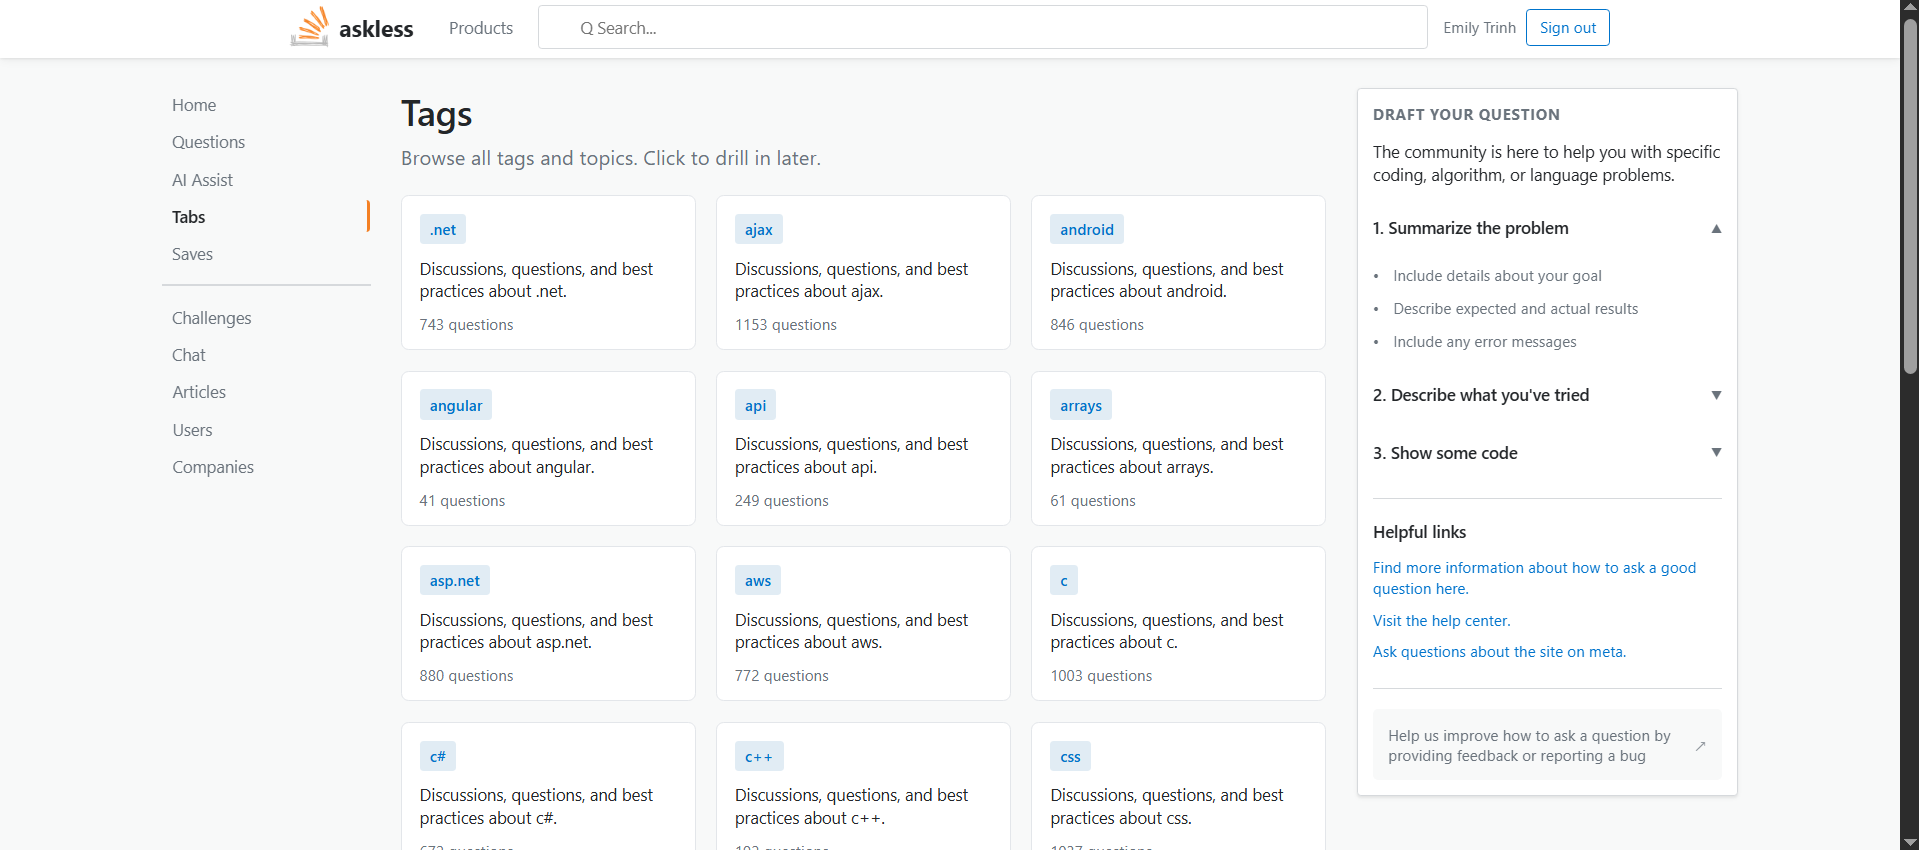
Task: Click the askless logo icon
Action: [310, 27]
